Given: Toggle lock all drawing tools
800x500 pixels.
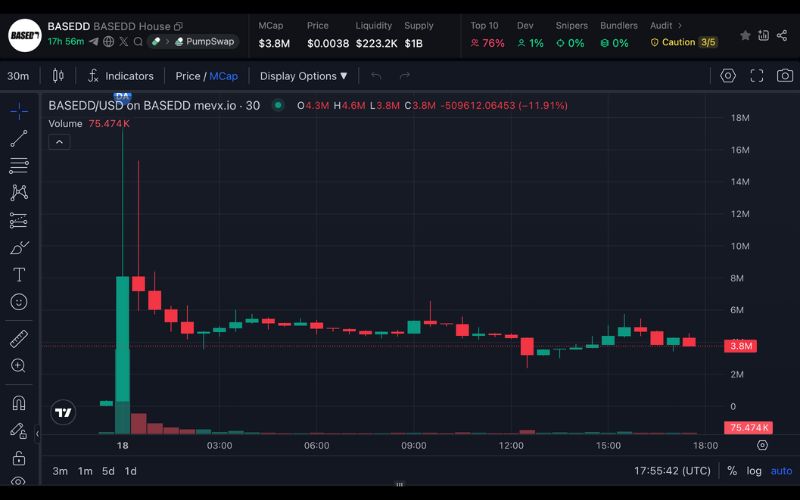Looking at the screenshot, I should point(19,458).
